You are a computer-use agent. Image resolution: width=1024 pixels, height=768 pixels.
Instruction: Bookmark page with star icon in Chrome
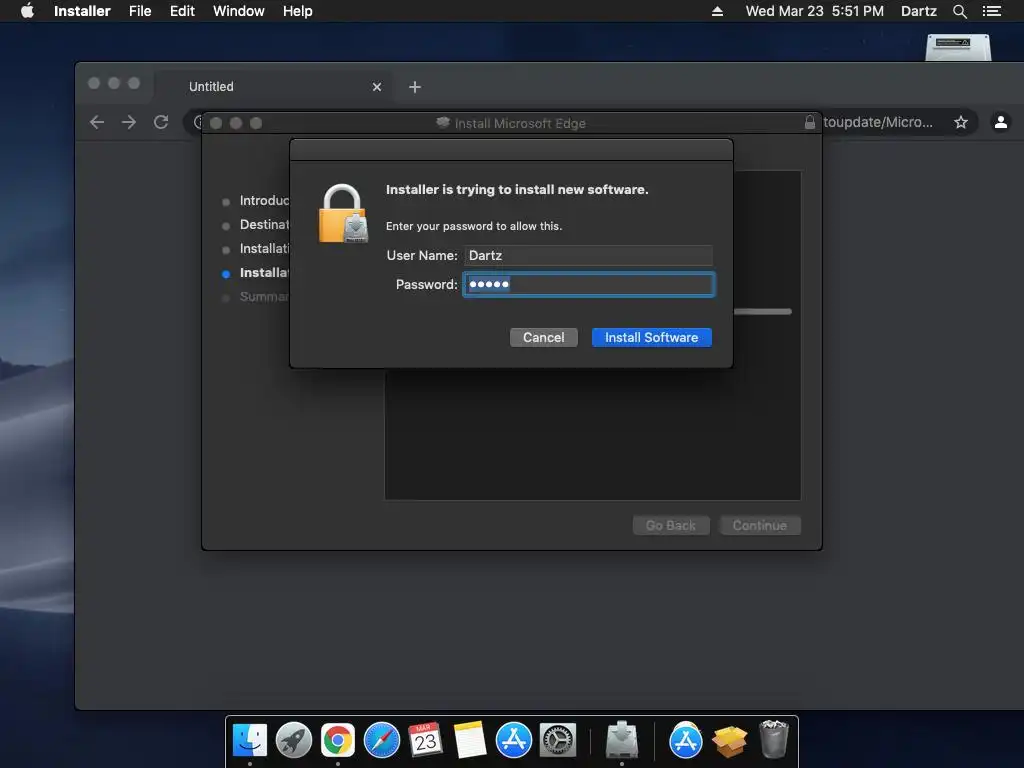[961, 122]
